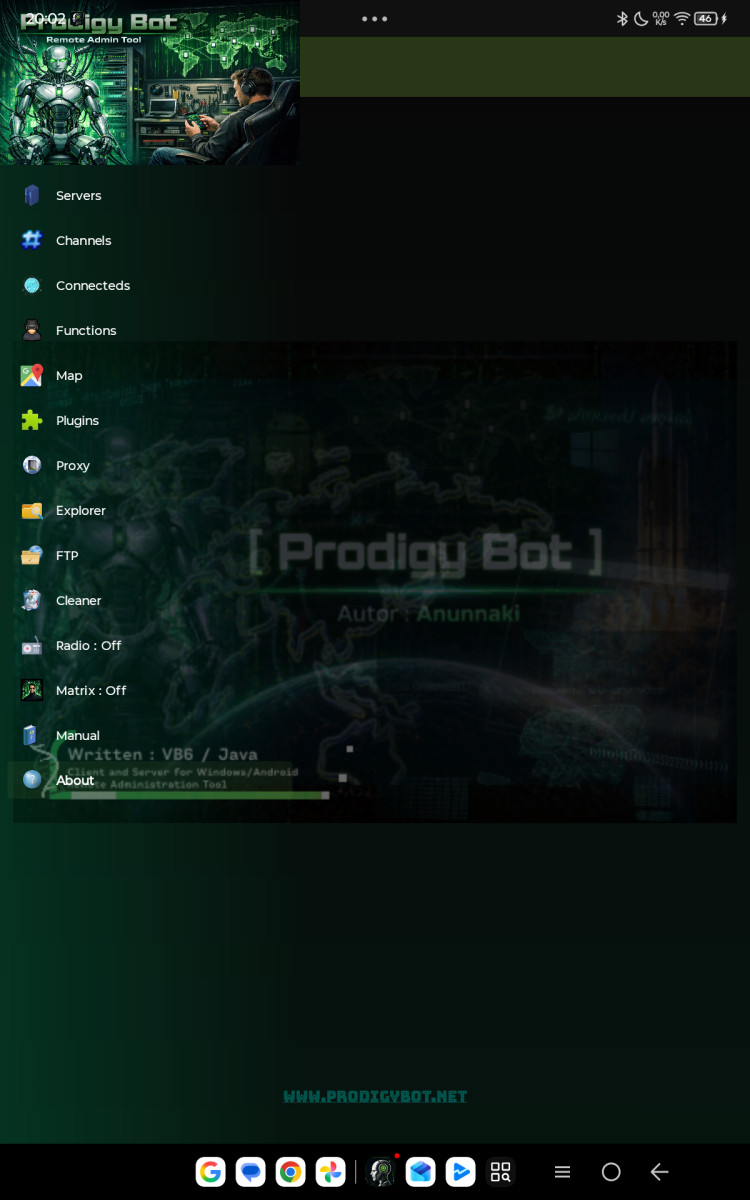Open the Manual menu entry
The height and width of the screenshot is (1200, 750).
150,735
